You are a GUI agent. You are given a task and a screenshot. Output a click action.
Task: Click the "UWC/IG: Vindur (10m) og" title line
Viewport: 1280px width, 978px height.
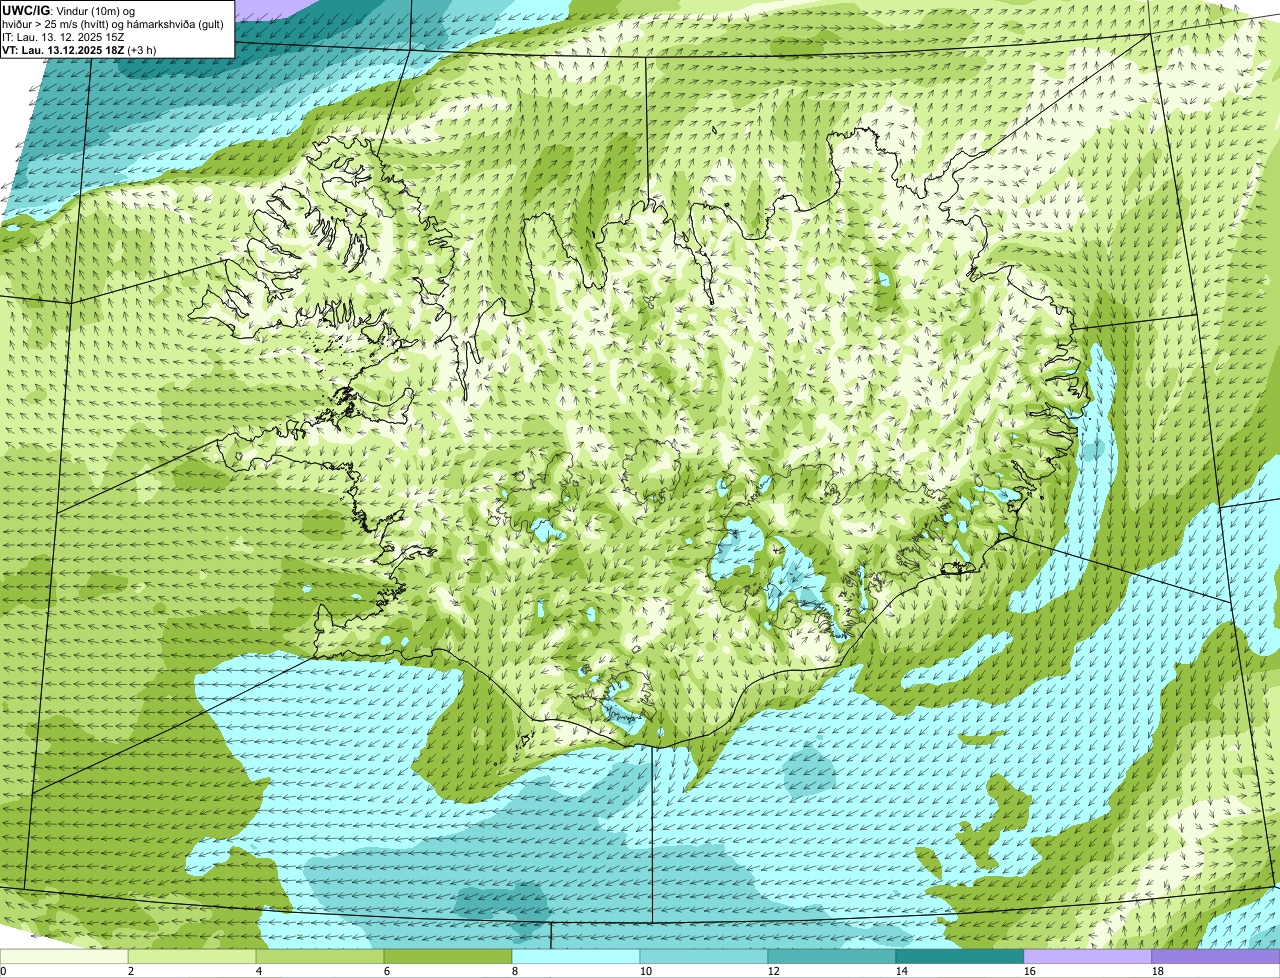coord(69,10)
